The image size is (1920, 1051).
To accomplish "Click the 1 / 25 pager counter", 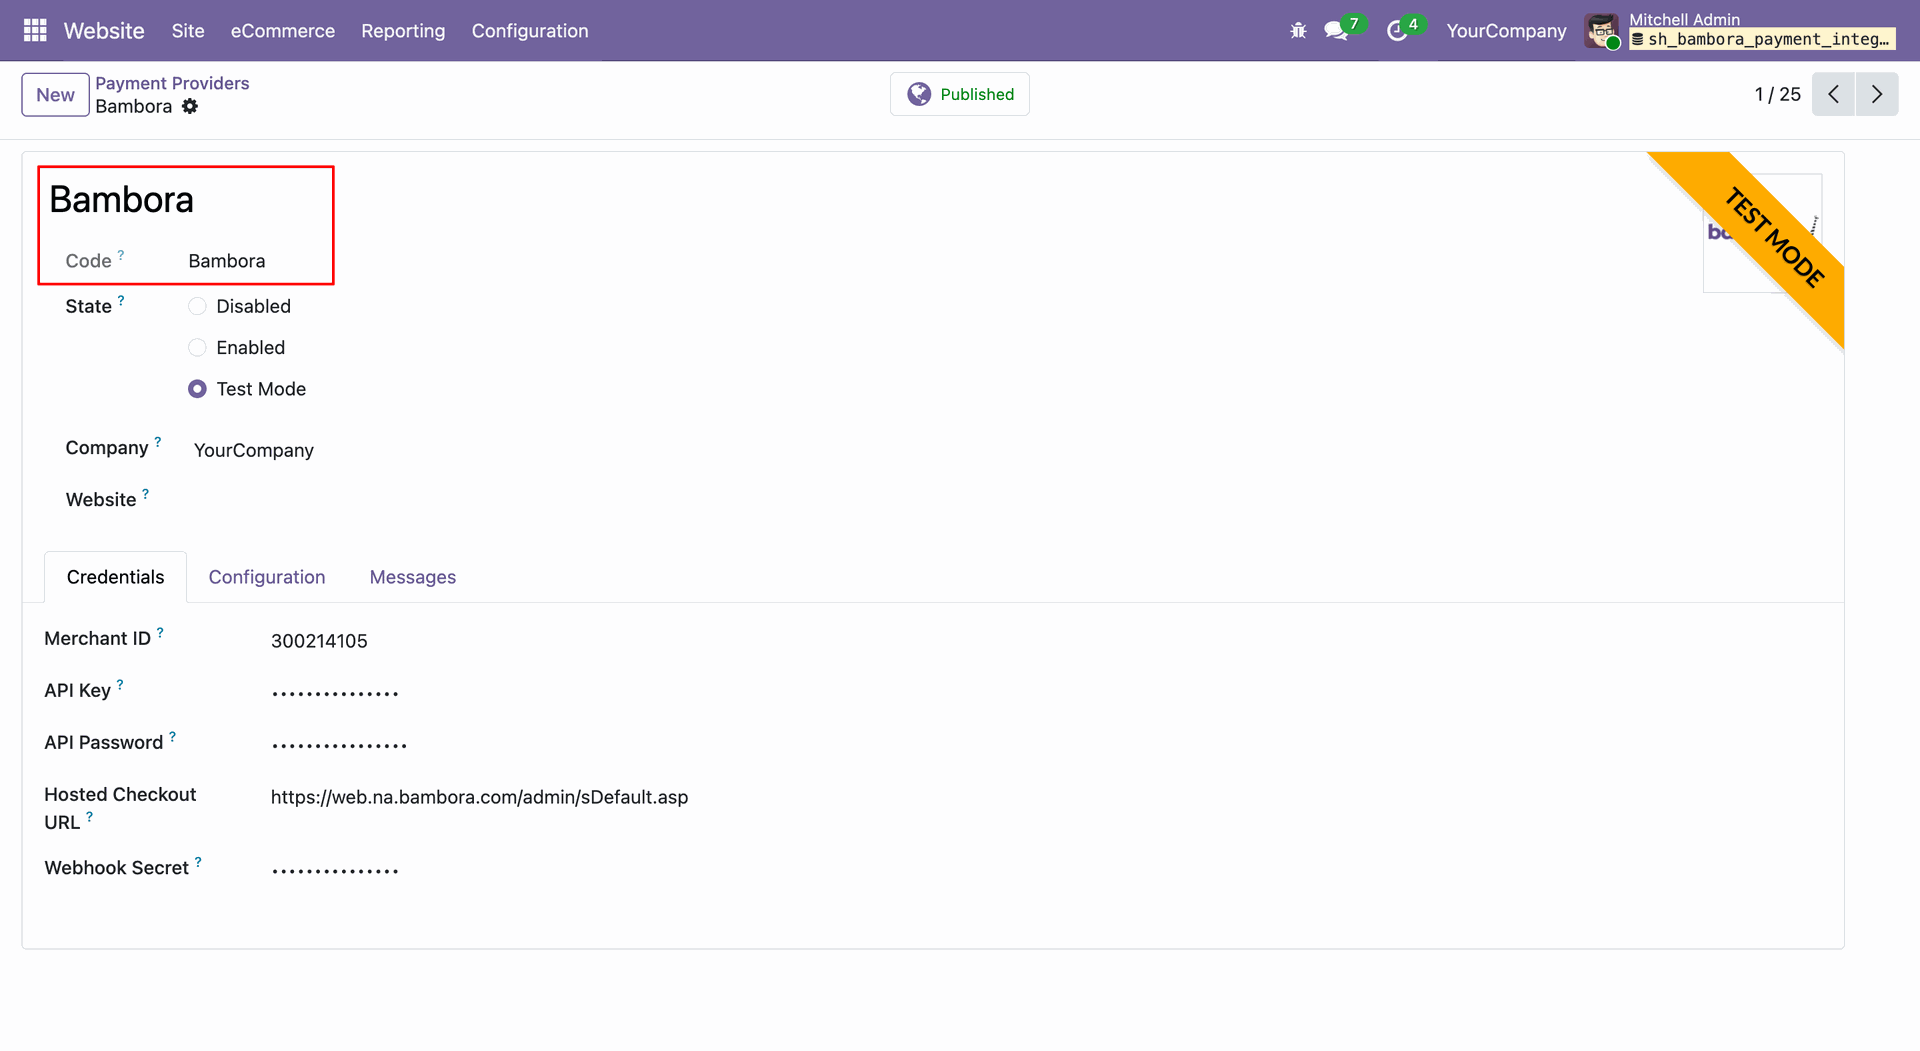I will coord(1777,94).
